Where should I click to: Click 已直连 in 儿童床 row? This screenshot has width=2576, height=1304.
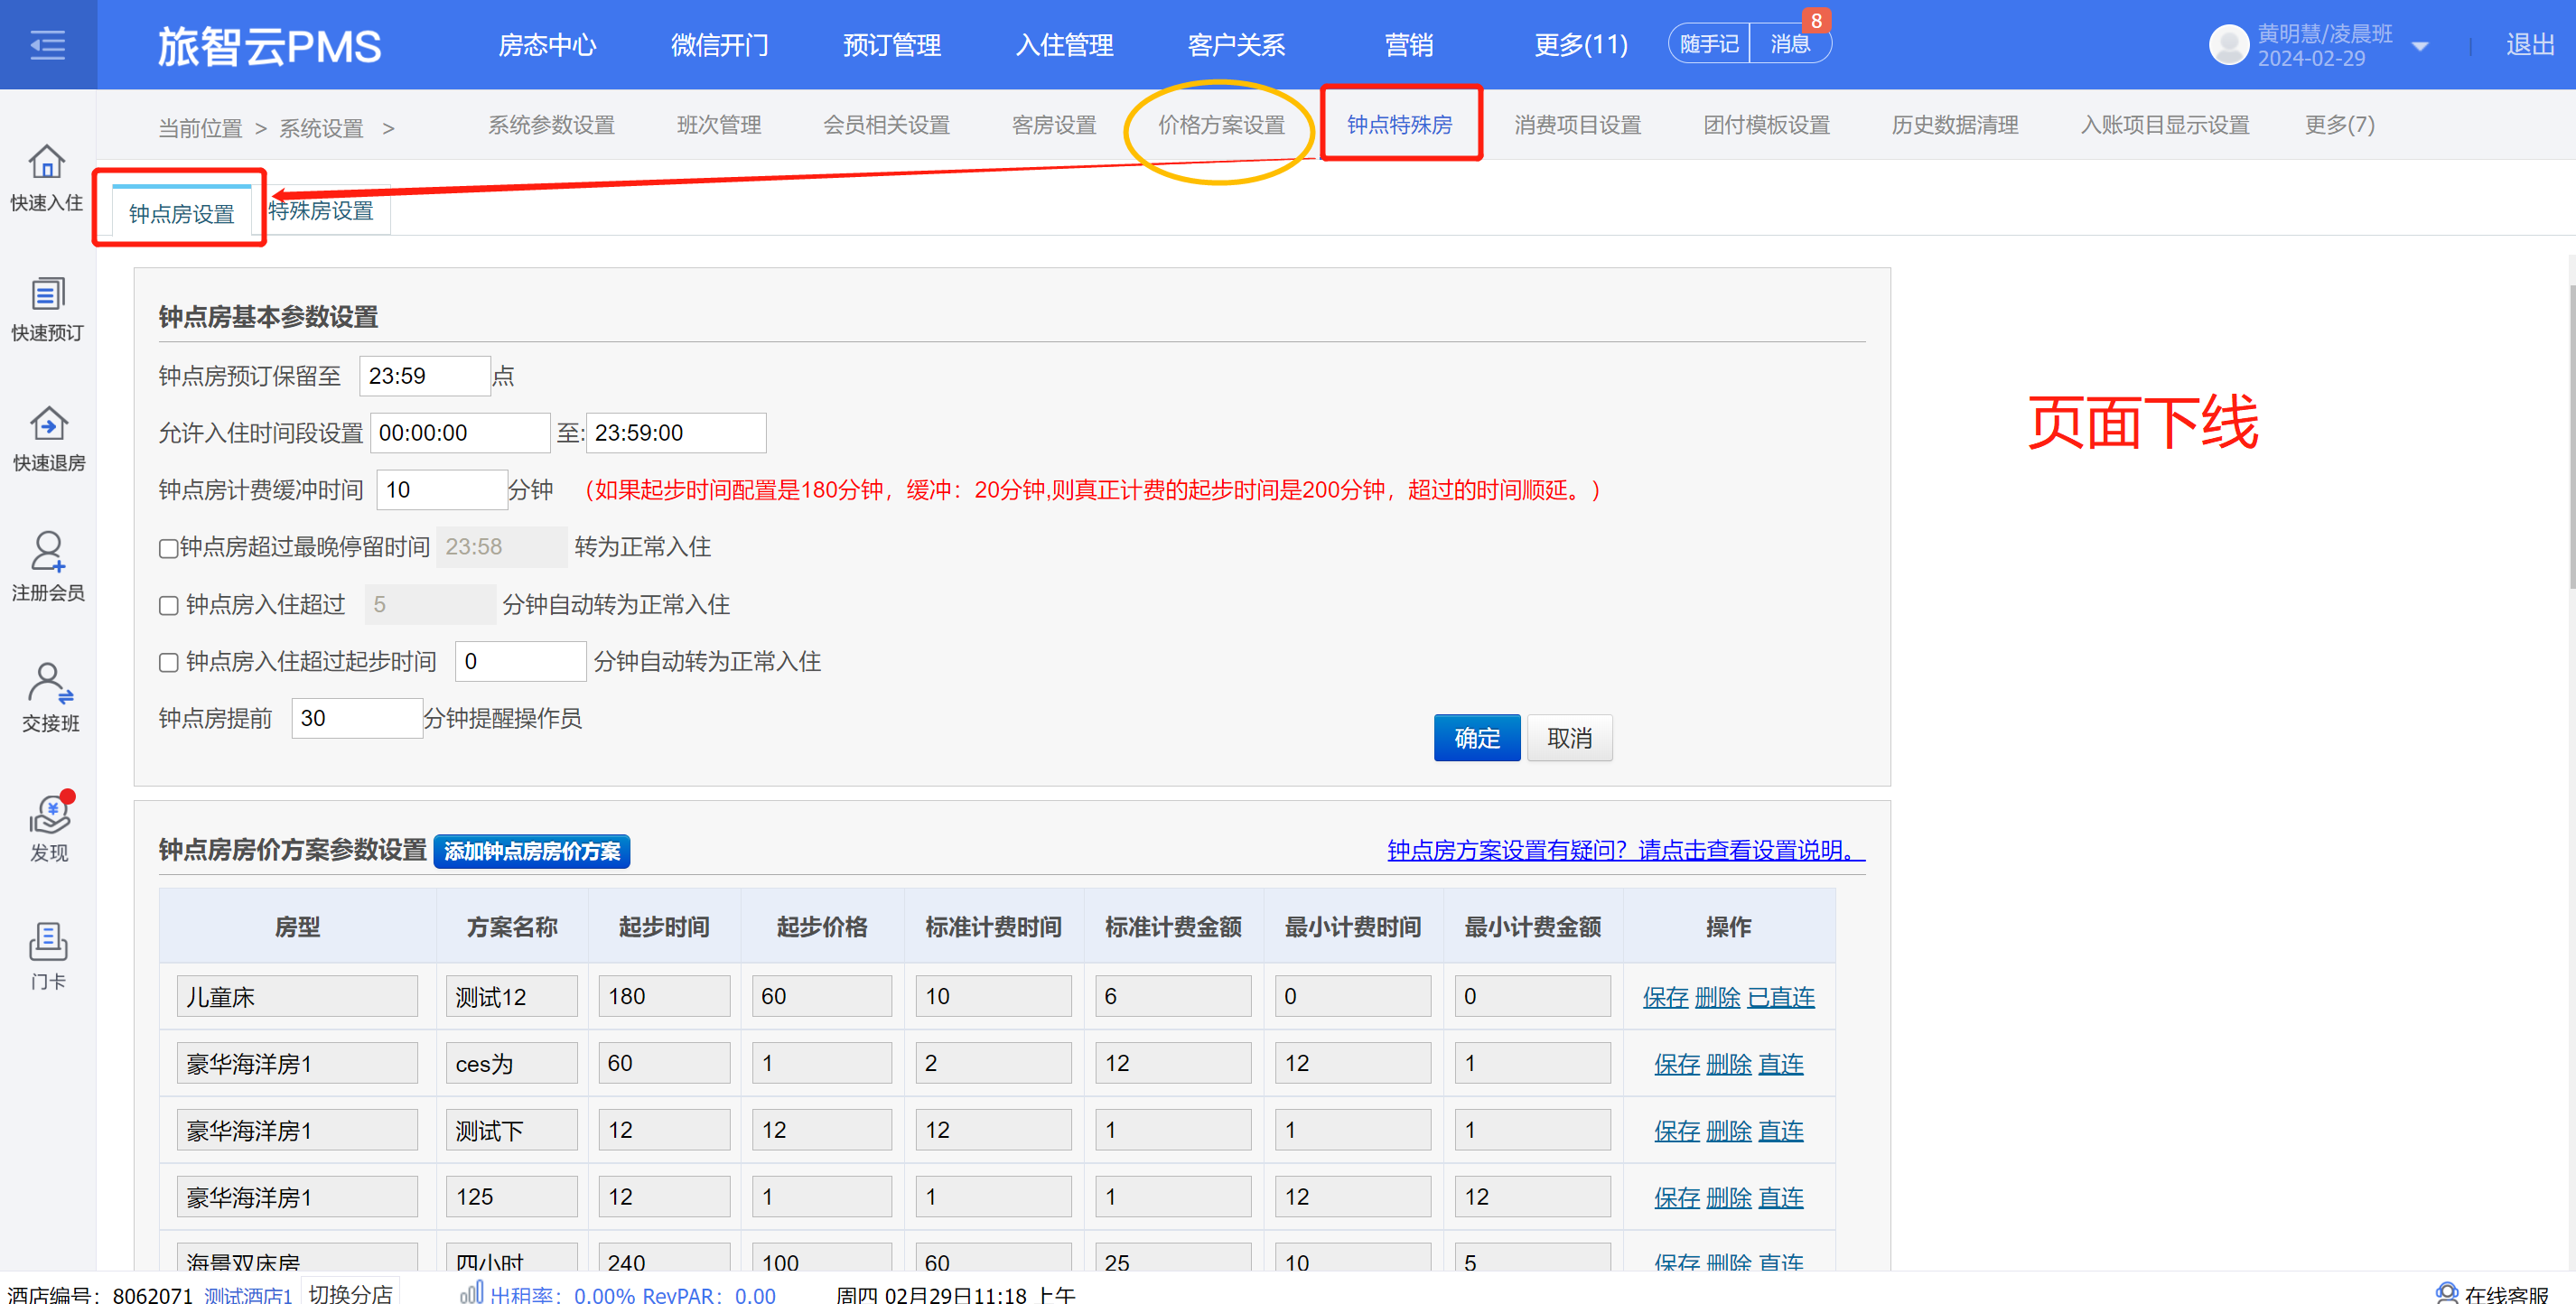[1781, 998]
